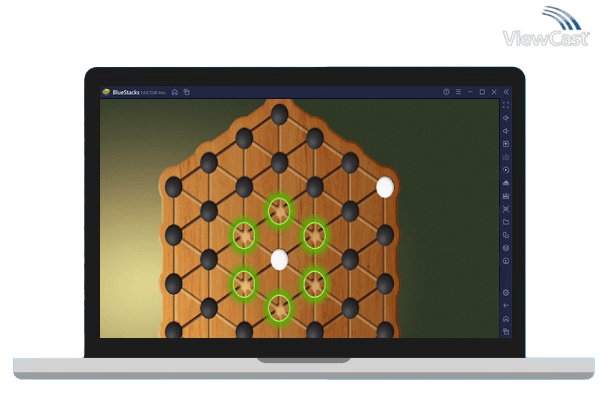Open the help question-mark icon
This screenshot has width=602, height=414.
click(x=446, y=92)
